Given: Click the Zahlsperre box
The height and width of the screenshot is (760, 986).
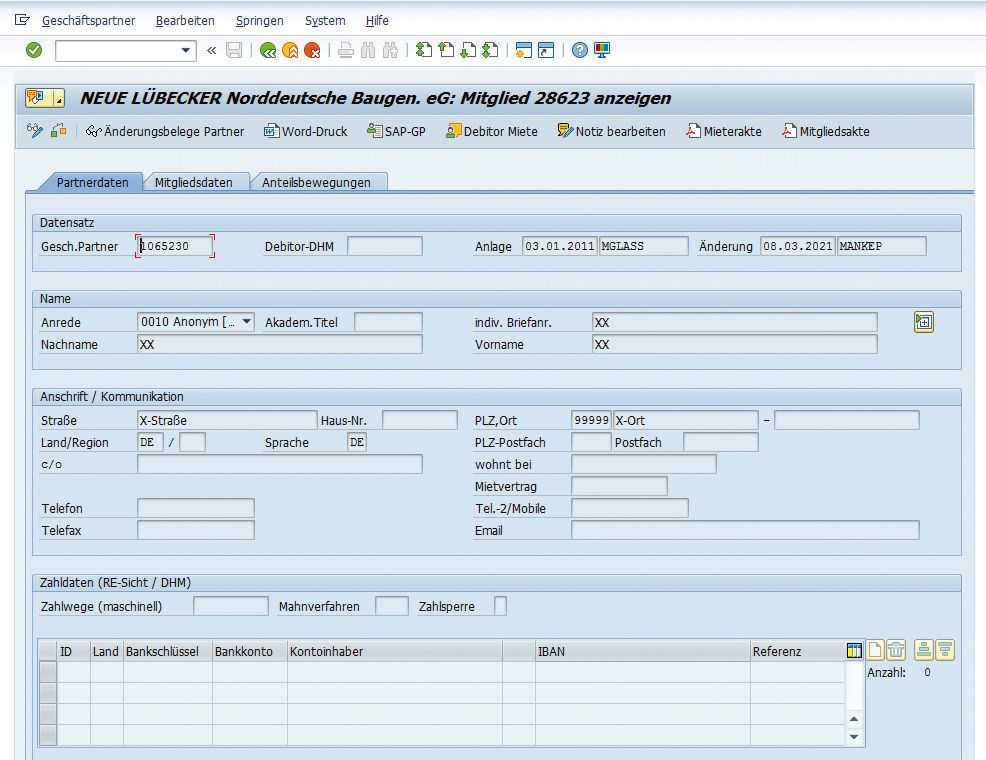Looking at the screenshot, I should coord(500,606).
